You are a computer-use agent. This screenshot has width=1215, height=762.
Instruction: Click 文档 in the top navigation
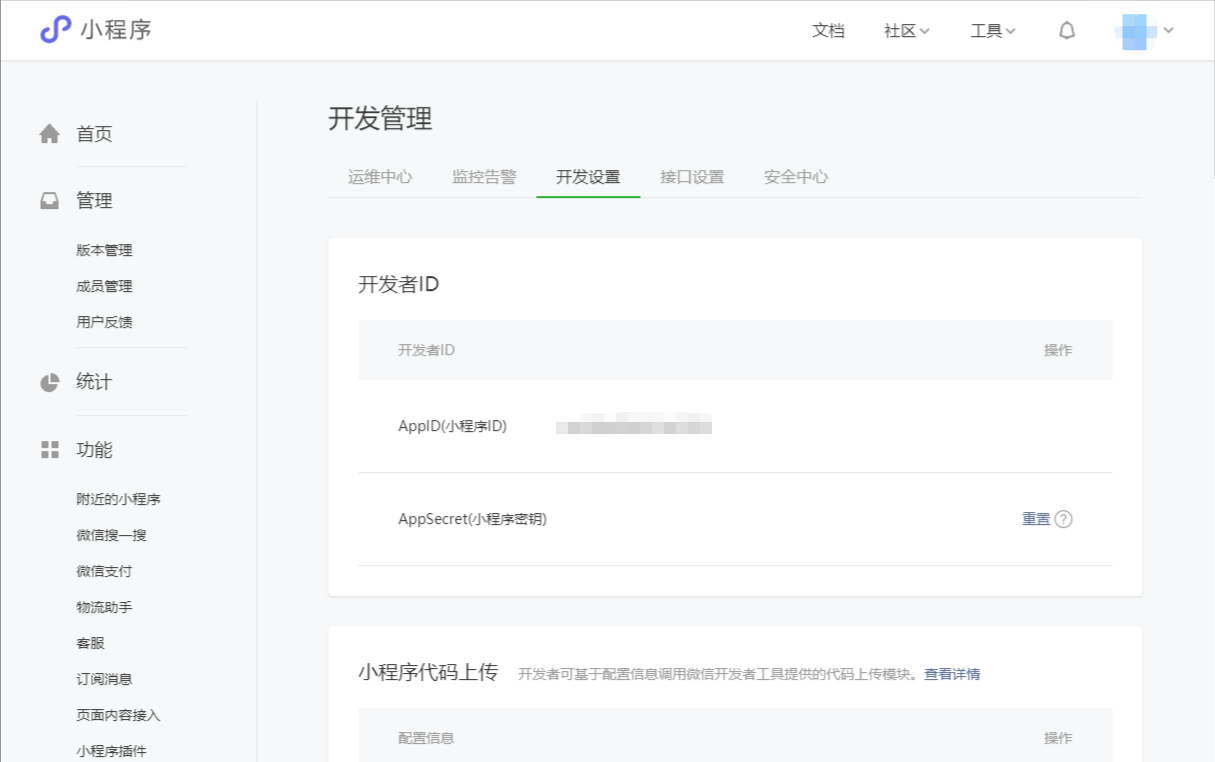tap(828, 30)
